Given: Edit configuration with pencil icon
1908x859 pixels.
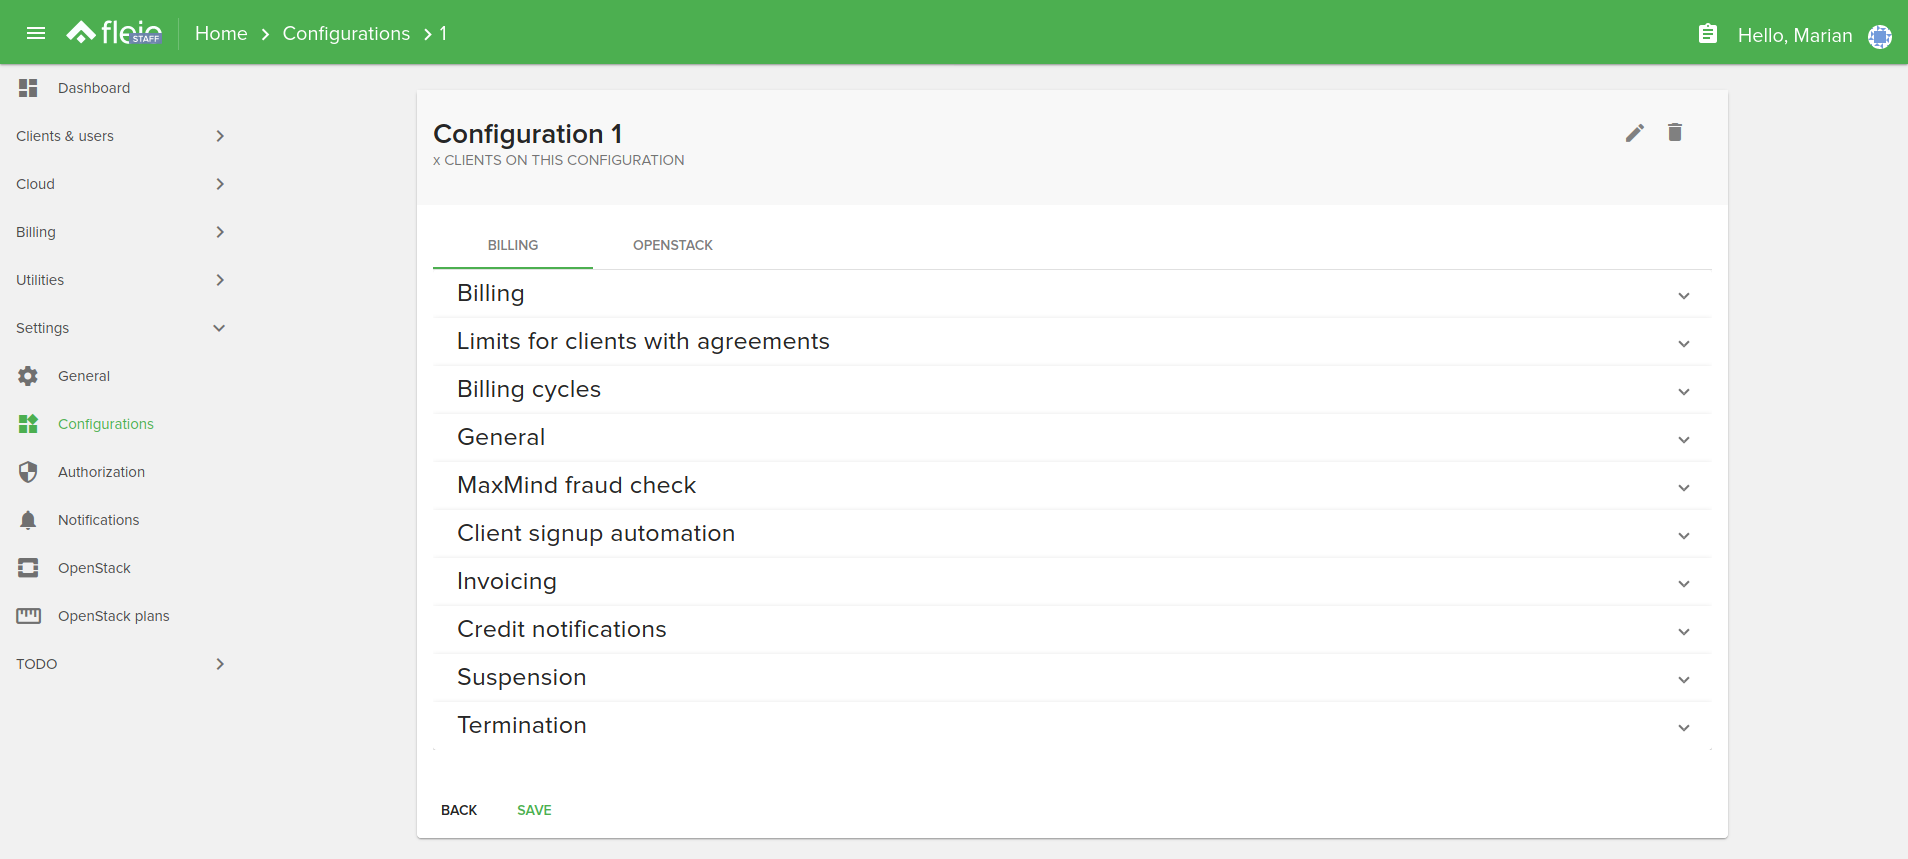Looking at the screenshot, I should tap(1635, 133).
